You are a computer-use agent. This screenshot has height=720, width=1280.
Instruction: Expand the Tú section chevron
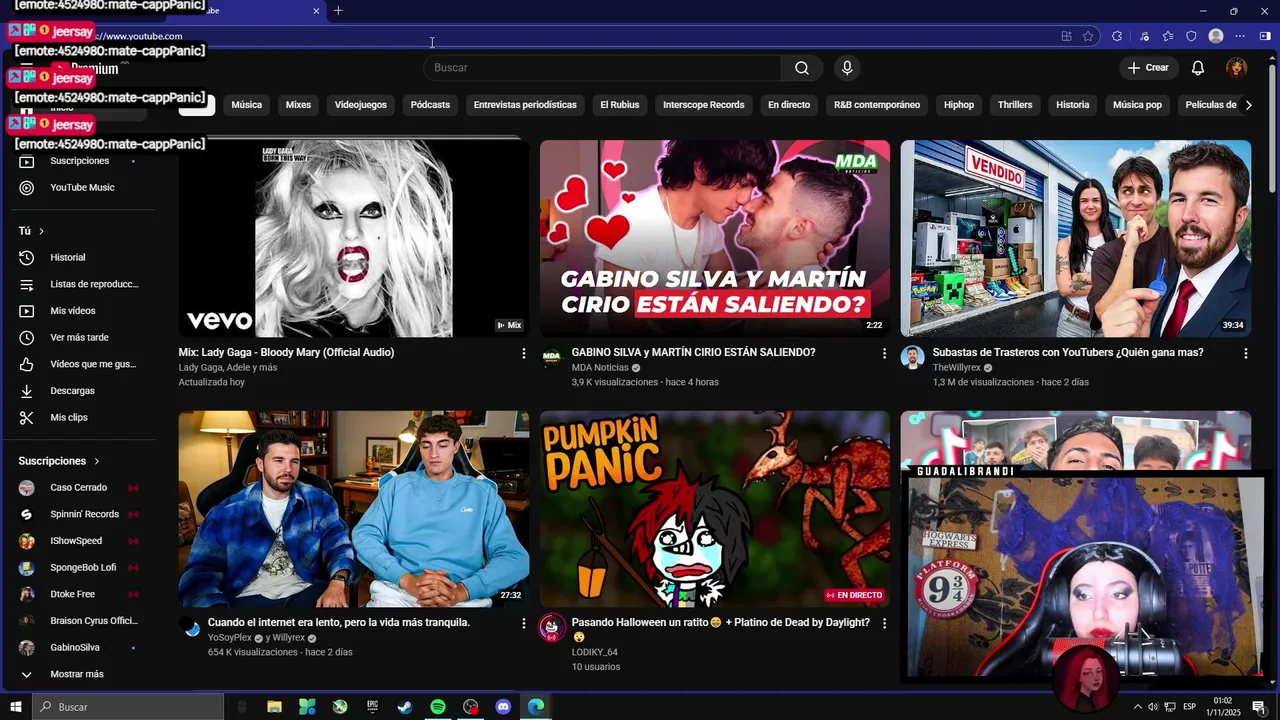click(x=41, y=231)
